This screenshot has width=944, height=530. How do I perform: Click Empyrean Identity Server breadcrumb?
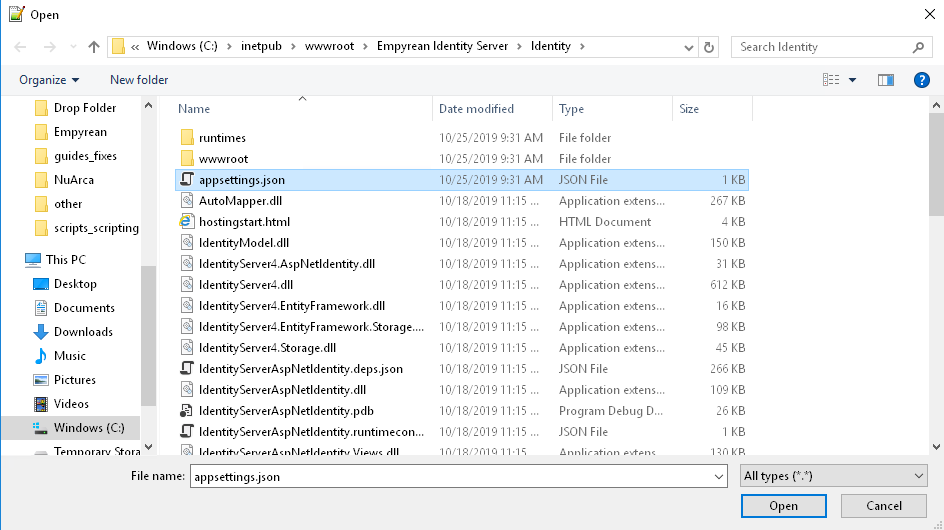click(442, 46)
